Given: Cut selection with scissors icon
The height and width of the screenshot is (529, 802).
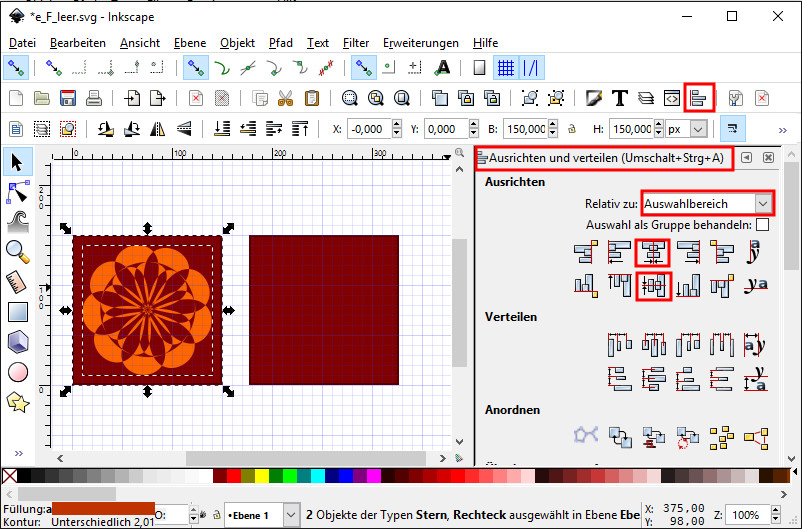Looking at the screenshot, I should point(285,98).
